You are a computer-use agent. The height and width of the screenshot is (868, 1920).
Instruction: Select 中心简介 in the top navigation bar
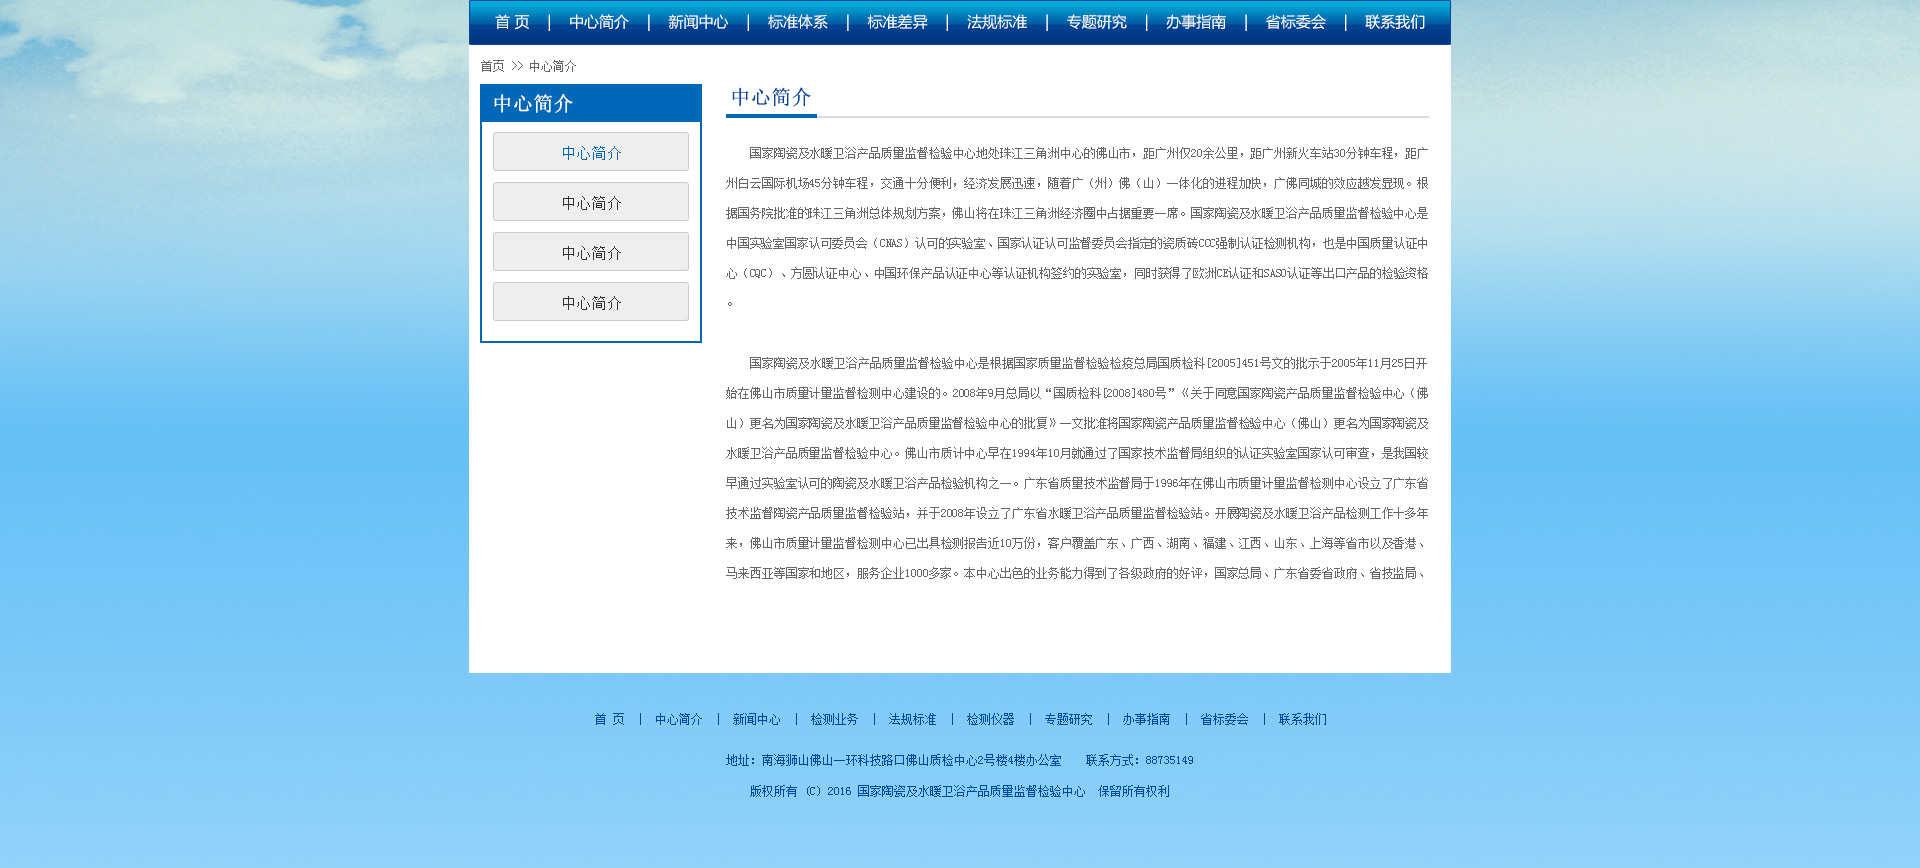[x=599, y=22]
